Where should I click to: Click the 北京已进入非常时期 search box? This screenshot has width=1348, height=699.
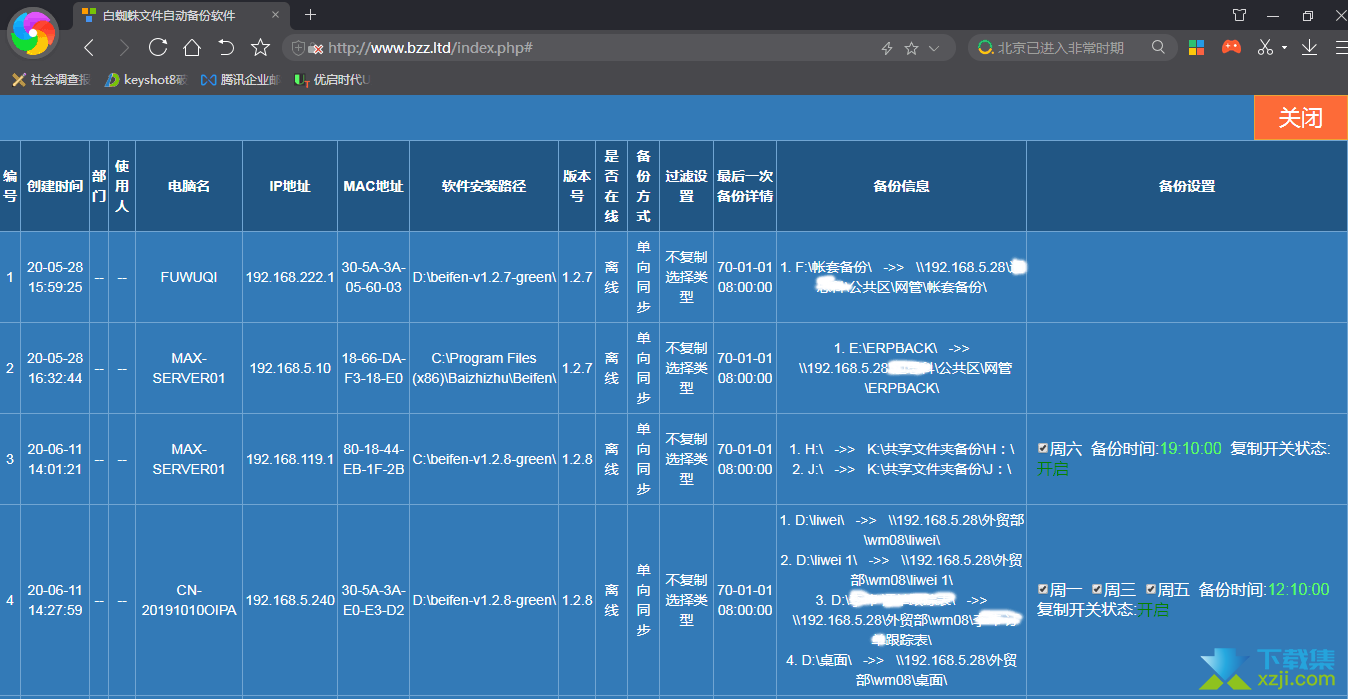tap(1065, 48)
